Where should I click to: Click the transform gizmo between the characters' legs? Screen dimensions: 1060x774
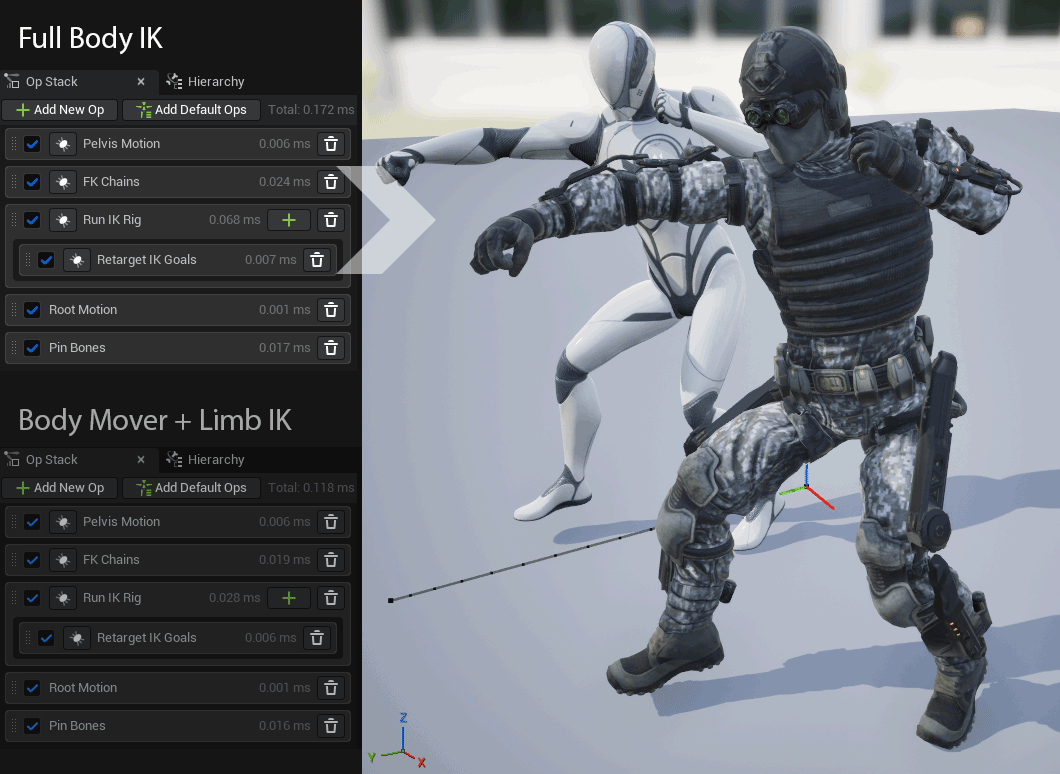point(806,490)
